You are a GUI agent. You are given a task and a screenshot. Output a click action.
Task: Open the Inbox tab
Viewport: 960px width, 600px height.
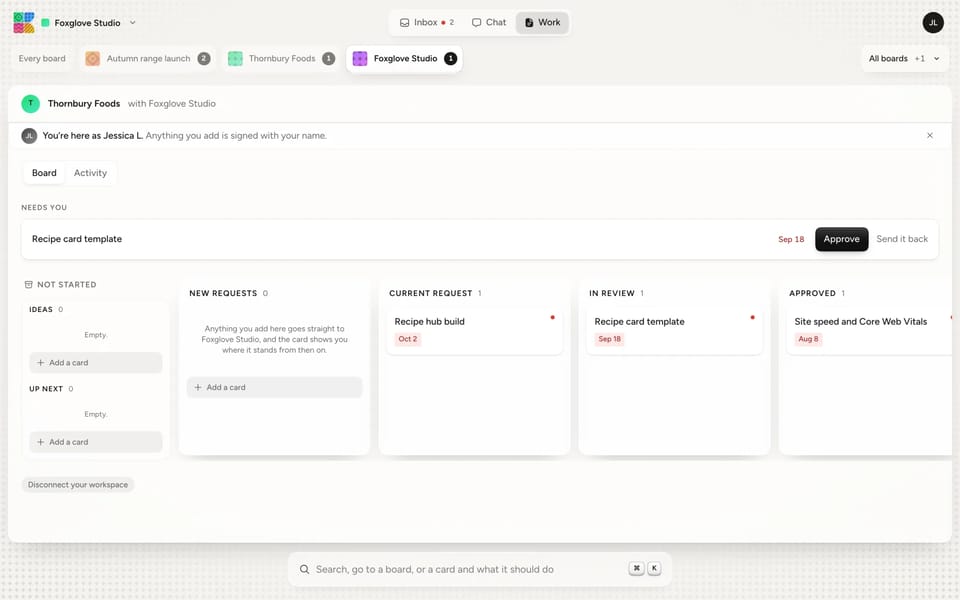pos(427,23)
